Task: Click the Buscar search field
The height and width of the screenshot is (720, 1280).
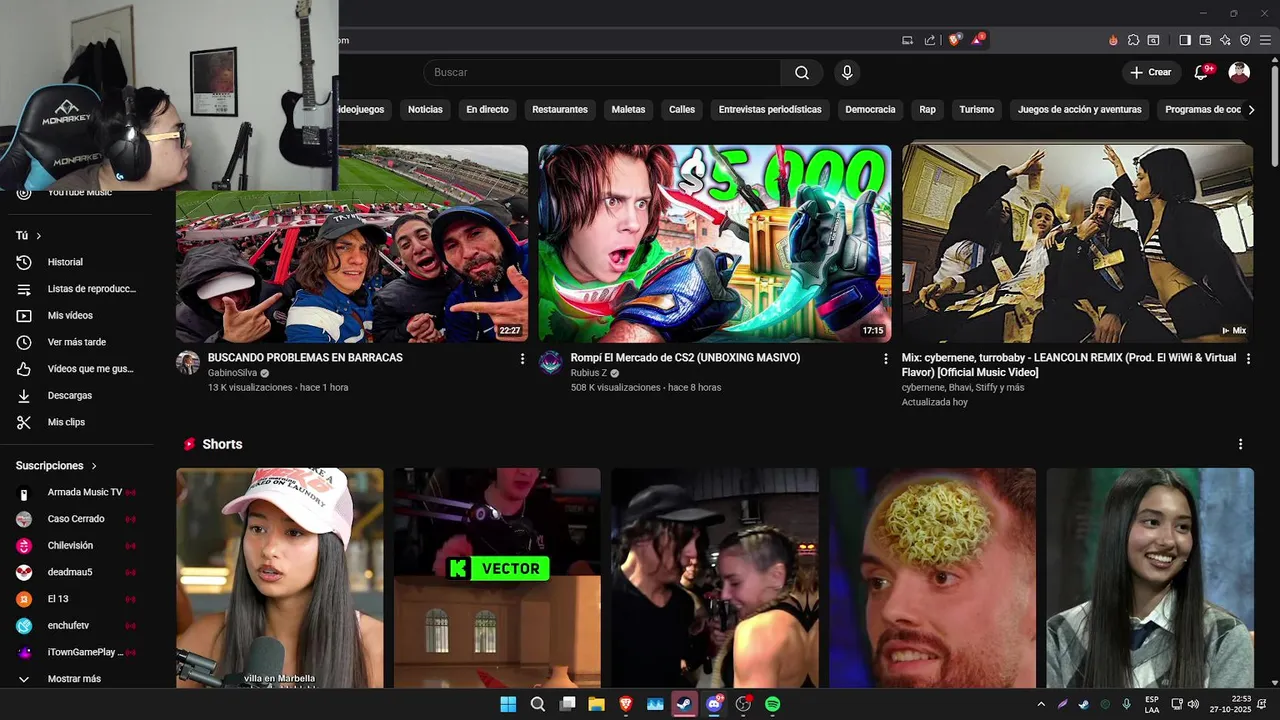Action: pyautogui.click(x=602, y=72)
